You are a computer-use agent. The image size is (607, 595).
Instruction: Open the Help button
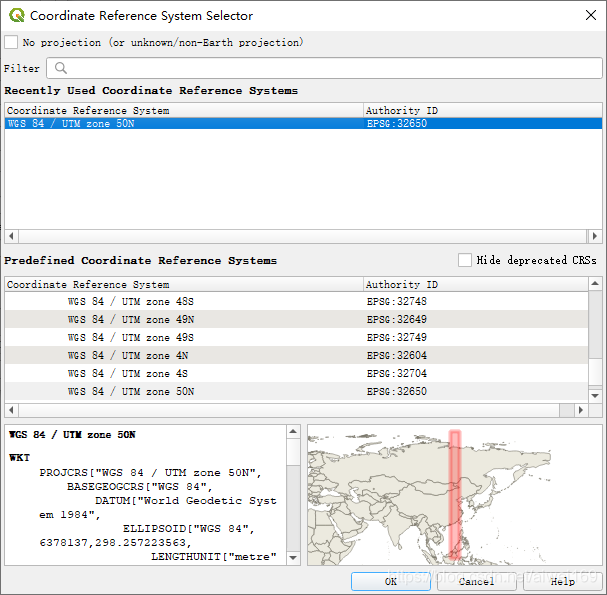[x=562, y=581]
